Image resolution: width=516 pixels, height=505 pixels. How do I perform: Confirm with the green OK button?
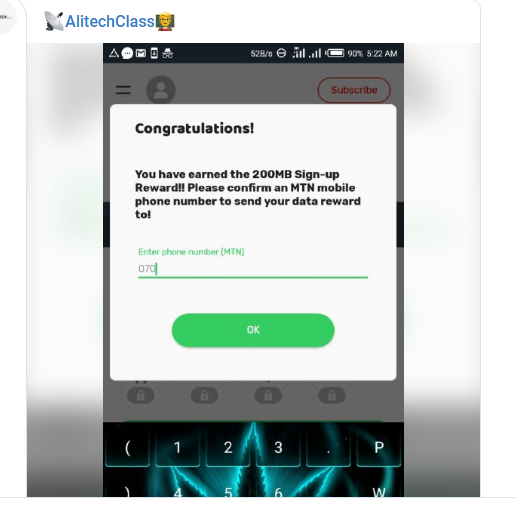click(x=253, y=330)
